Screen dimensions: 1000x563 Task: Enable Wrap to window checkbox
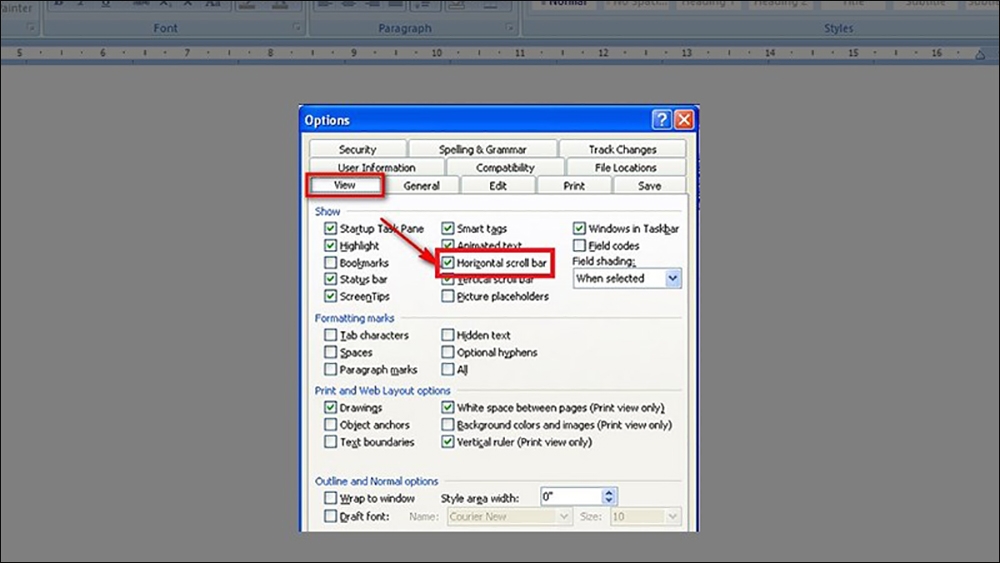[x=330, y=499]
